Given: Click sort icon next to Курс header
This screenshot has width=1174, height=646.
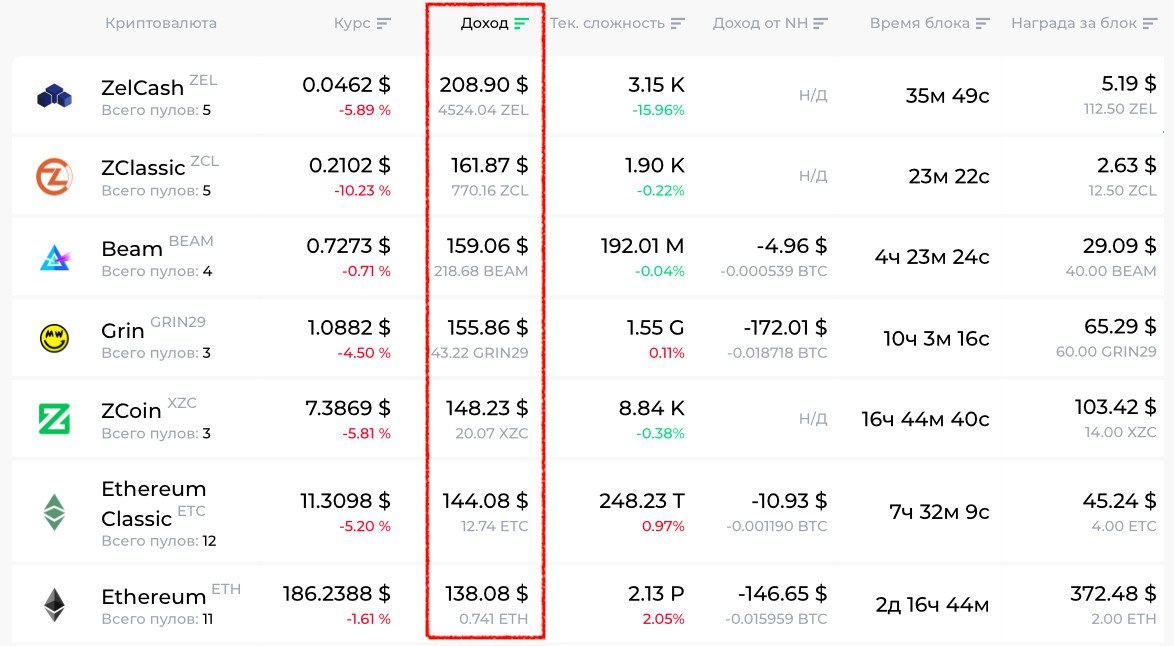Looking at the screenshot, I should (x=383, y=23).
